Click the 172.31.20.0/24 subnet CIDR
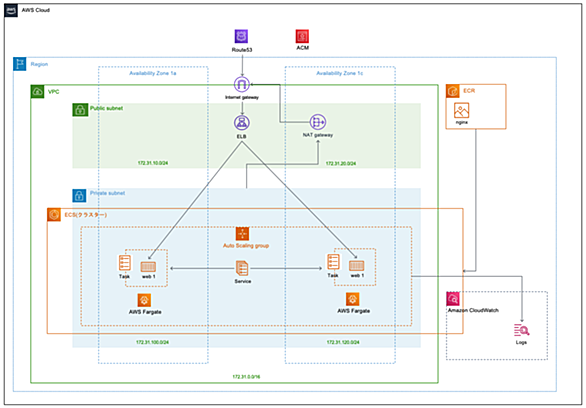Image resolution: width=586 pixels, height=408 pixels. [x=341, y=164]
